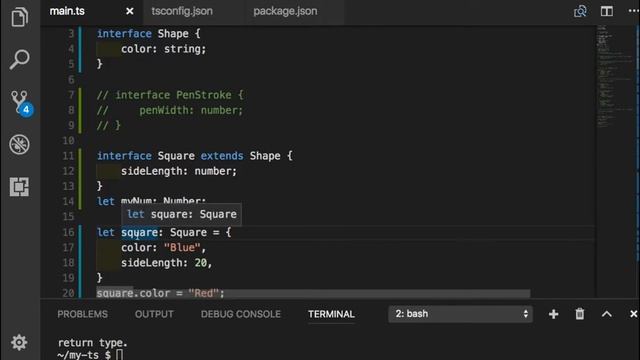640x360 pixels.
Task: Maximize the panel with the up chevron
Action: tap(607, 314)
